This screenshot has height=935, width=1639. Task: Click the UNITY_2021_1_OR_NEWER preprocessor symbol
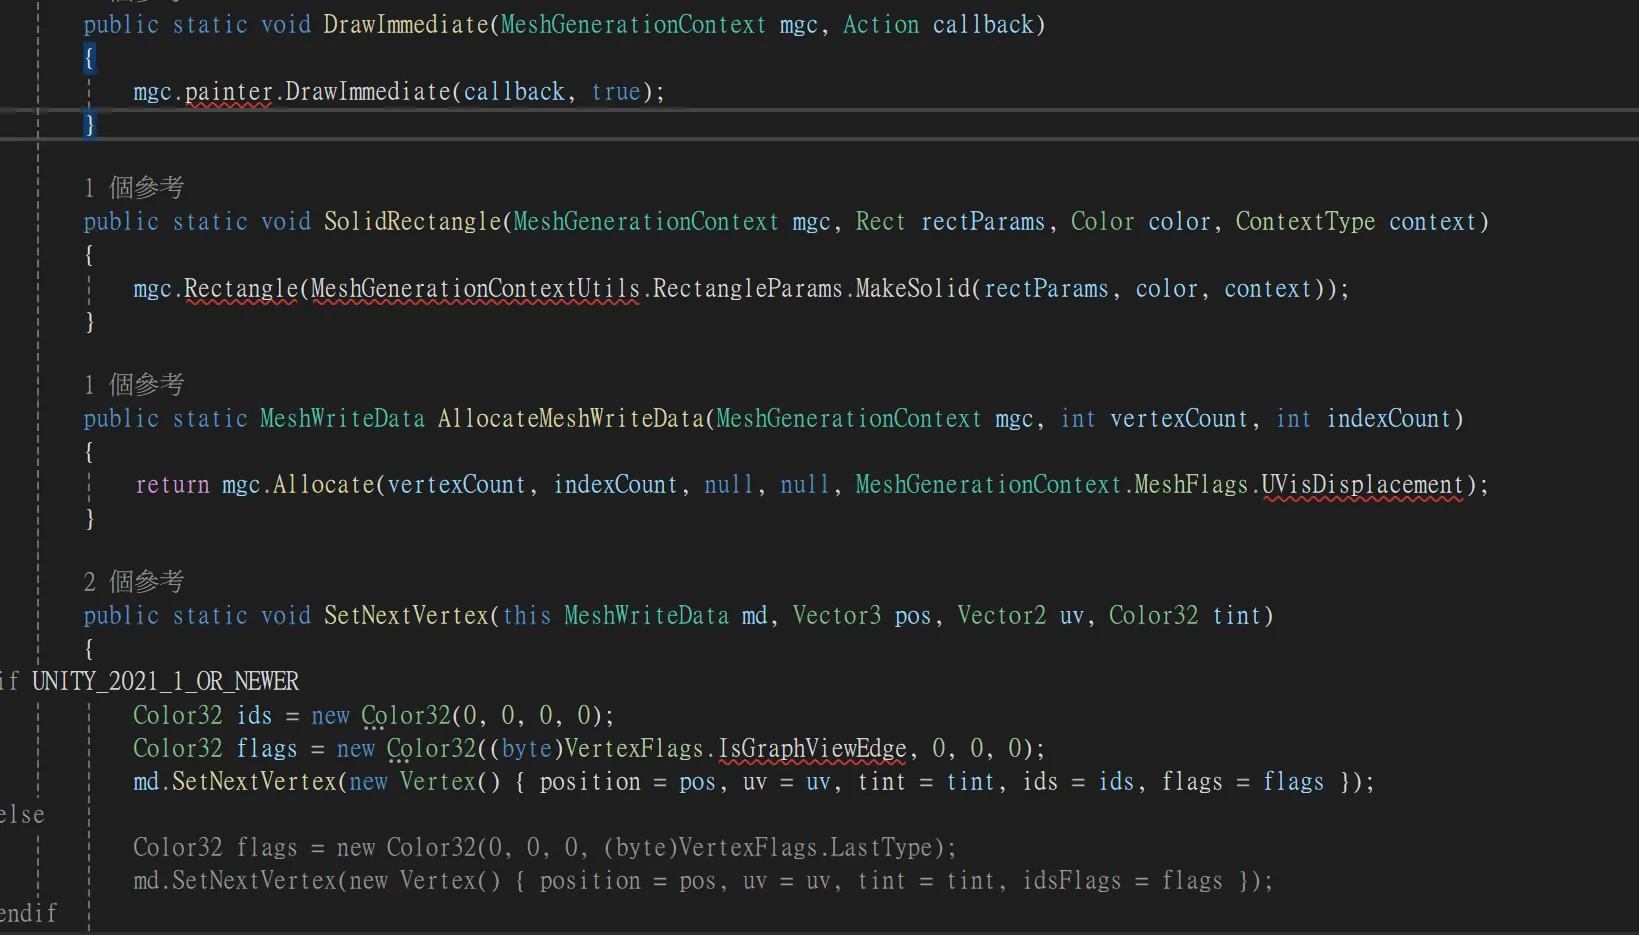tap(165, 682)
